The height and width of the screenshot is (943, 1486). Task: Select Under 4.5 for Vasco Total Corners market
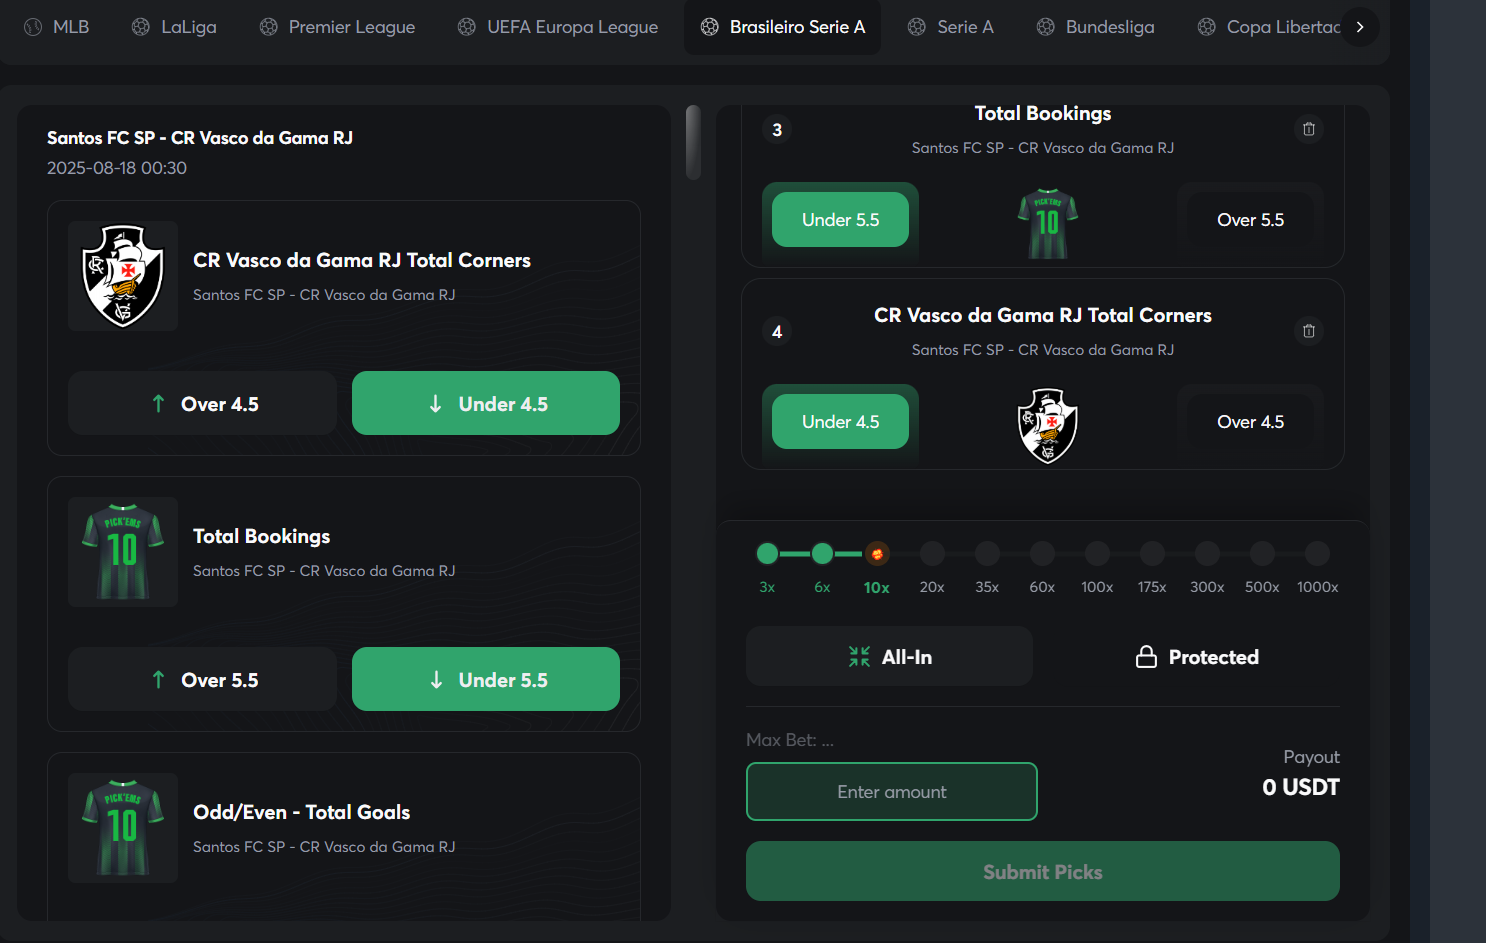pos(486,403)
